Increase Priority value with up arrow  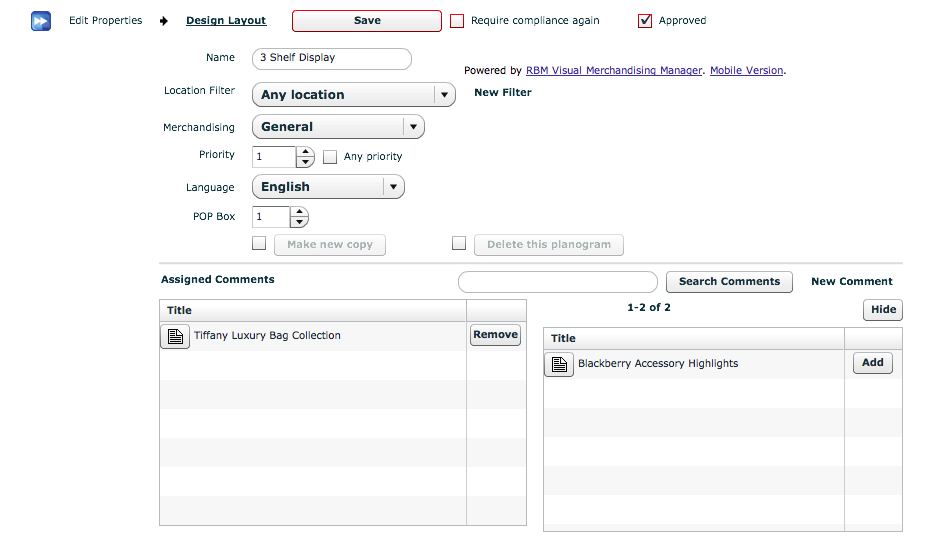coord(305,152)
